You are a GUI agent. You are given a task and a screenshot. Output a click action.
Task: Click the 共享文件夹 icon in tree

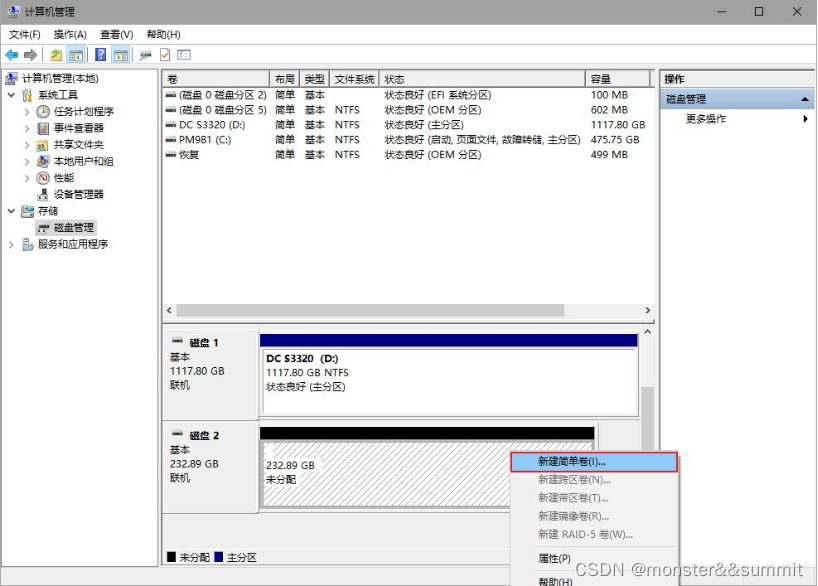(42, 145)
